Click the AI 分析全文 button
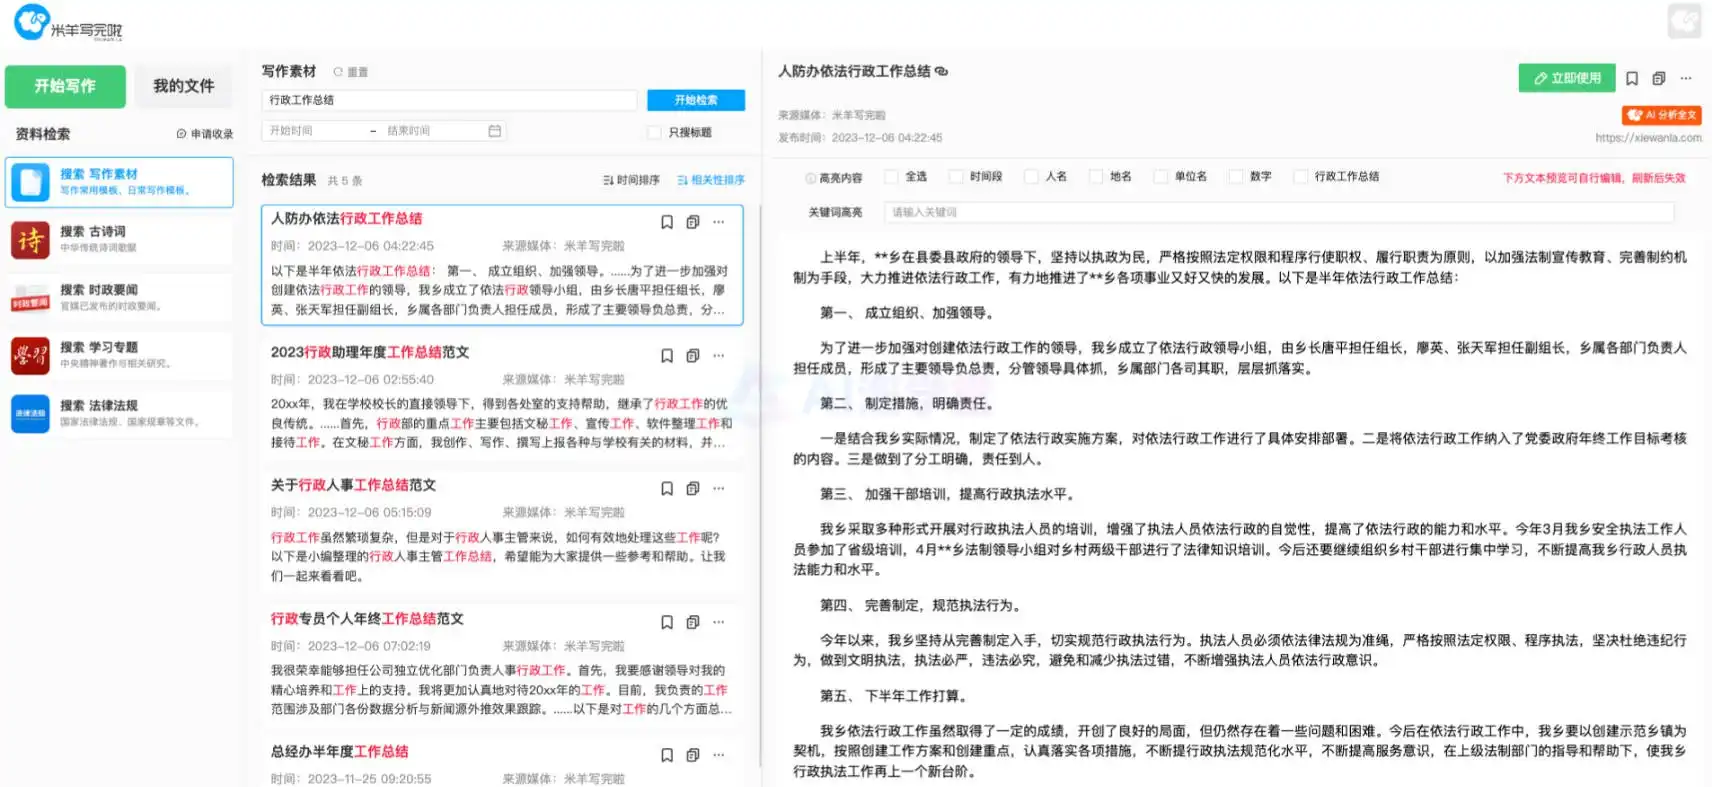 (1662, 115)
